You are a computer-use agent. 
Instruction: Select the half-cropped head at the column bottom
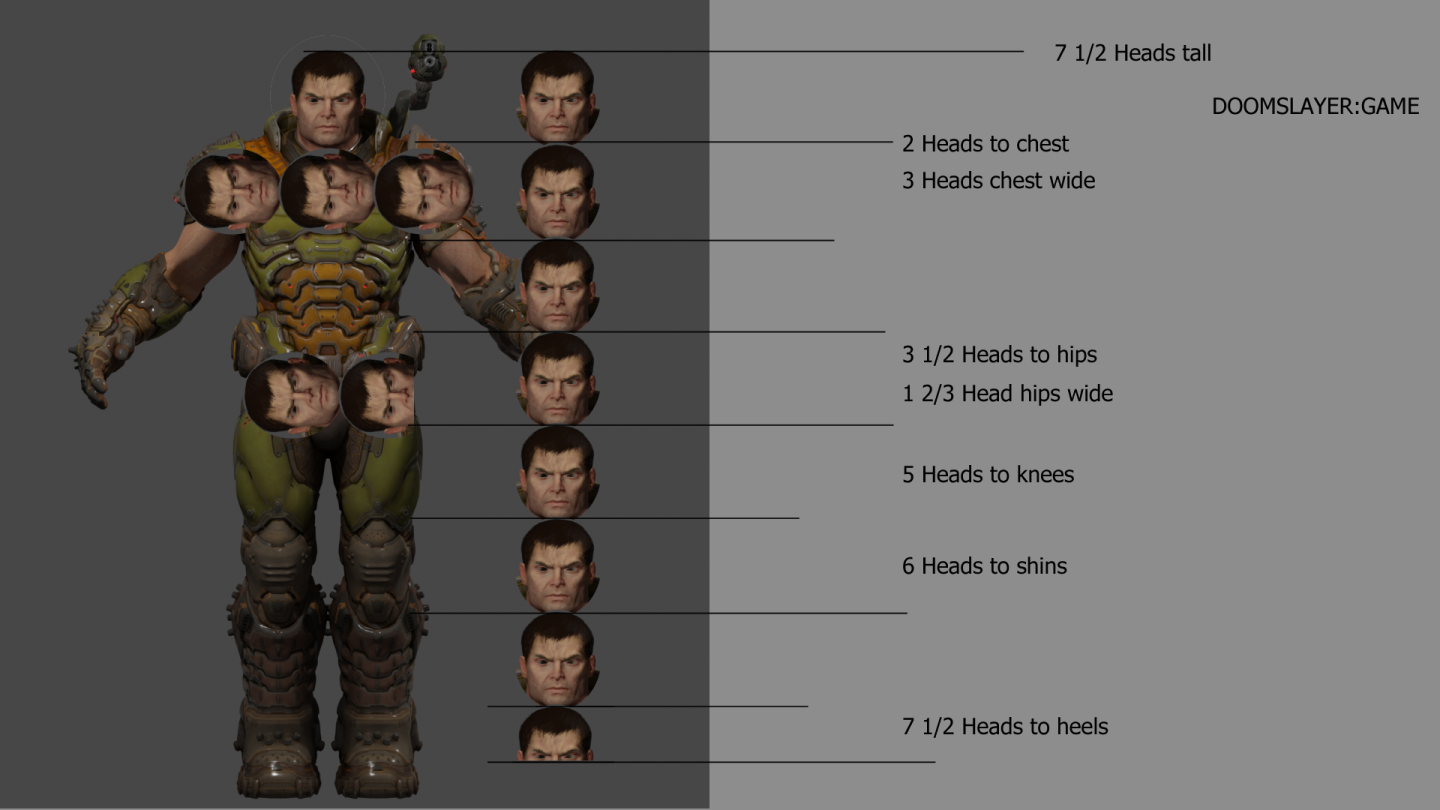(556, 735)
